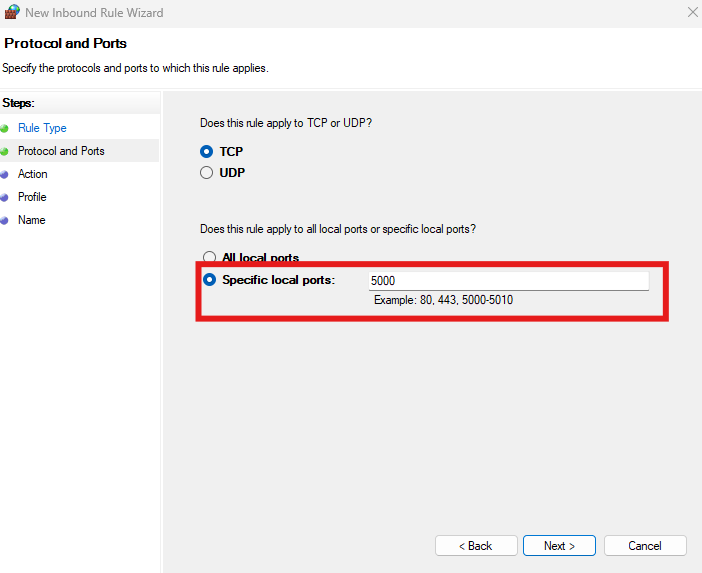Click the green bullet beside Rule Type
702x573 pixels.
(x=5, y=128)
